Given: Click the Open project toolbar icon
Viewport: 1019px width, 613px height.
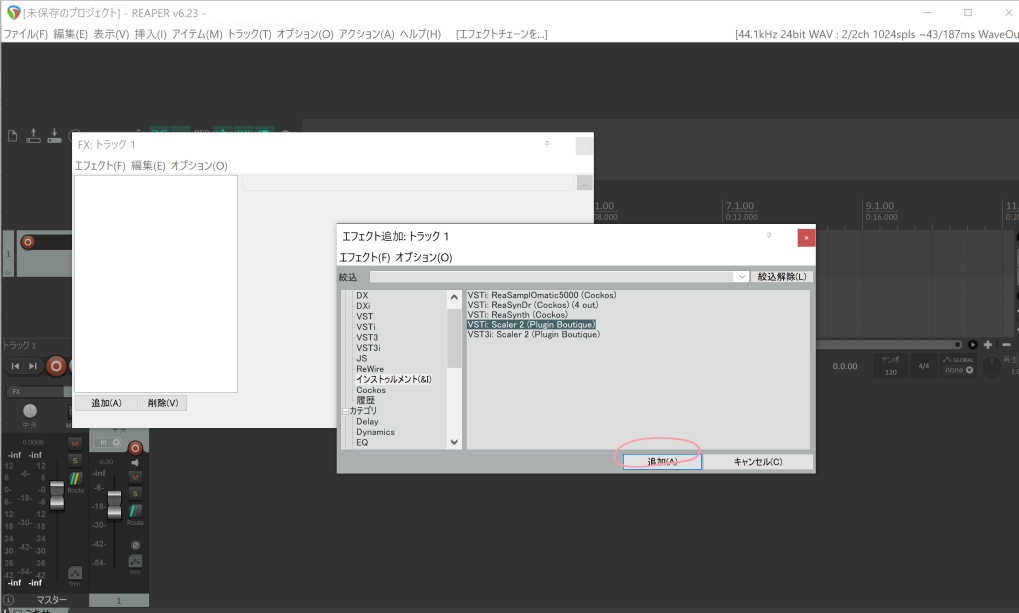Looking at the screenshot, I should click(33, 136).
